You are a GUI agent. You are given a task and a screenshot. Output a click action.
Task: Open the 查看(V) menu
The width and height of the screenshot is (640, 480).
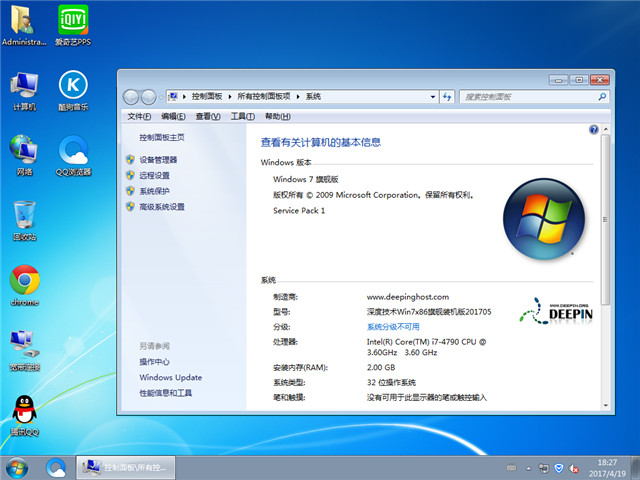(208, 117)
